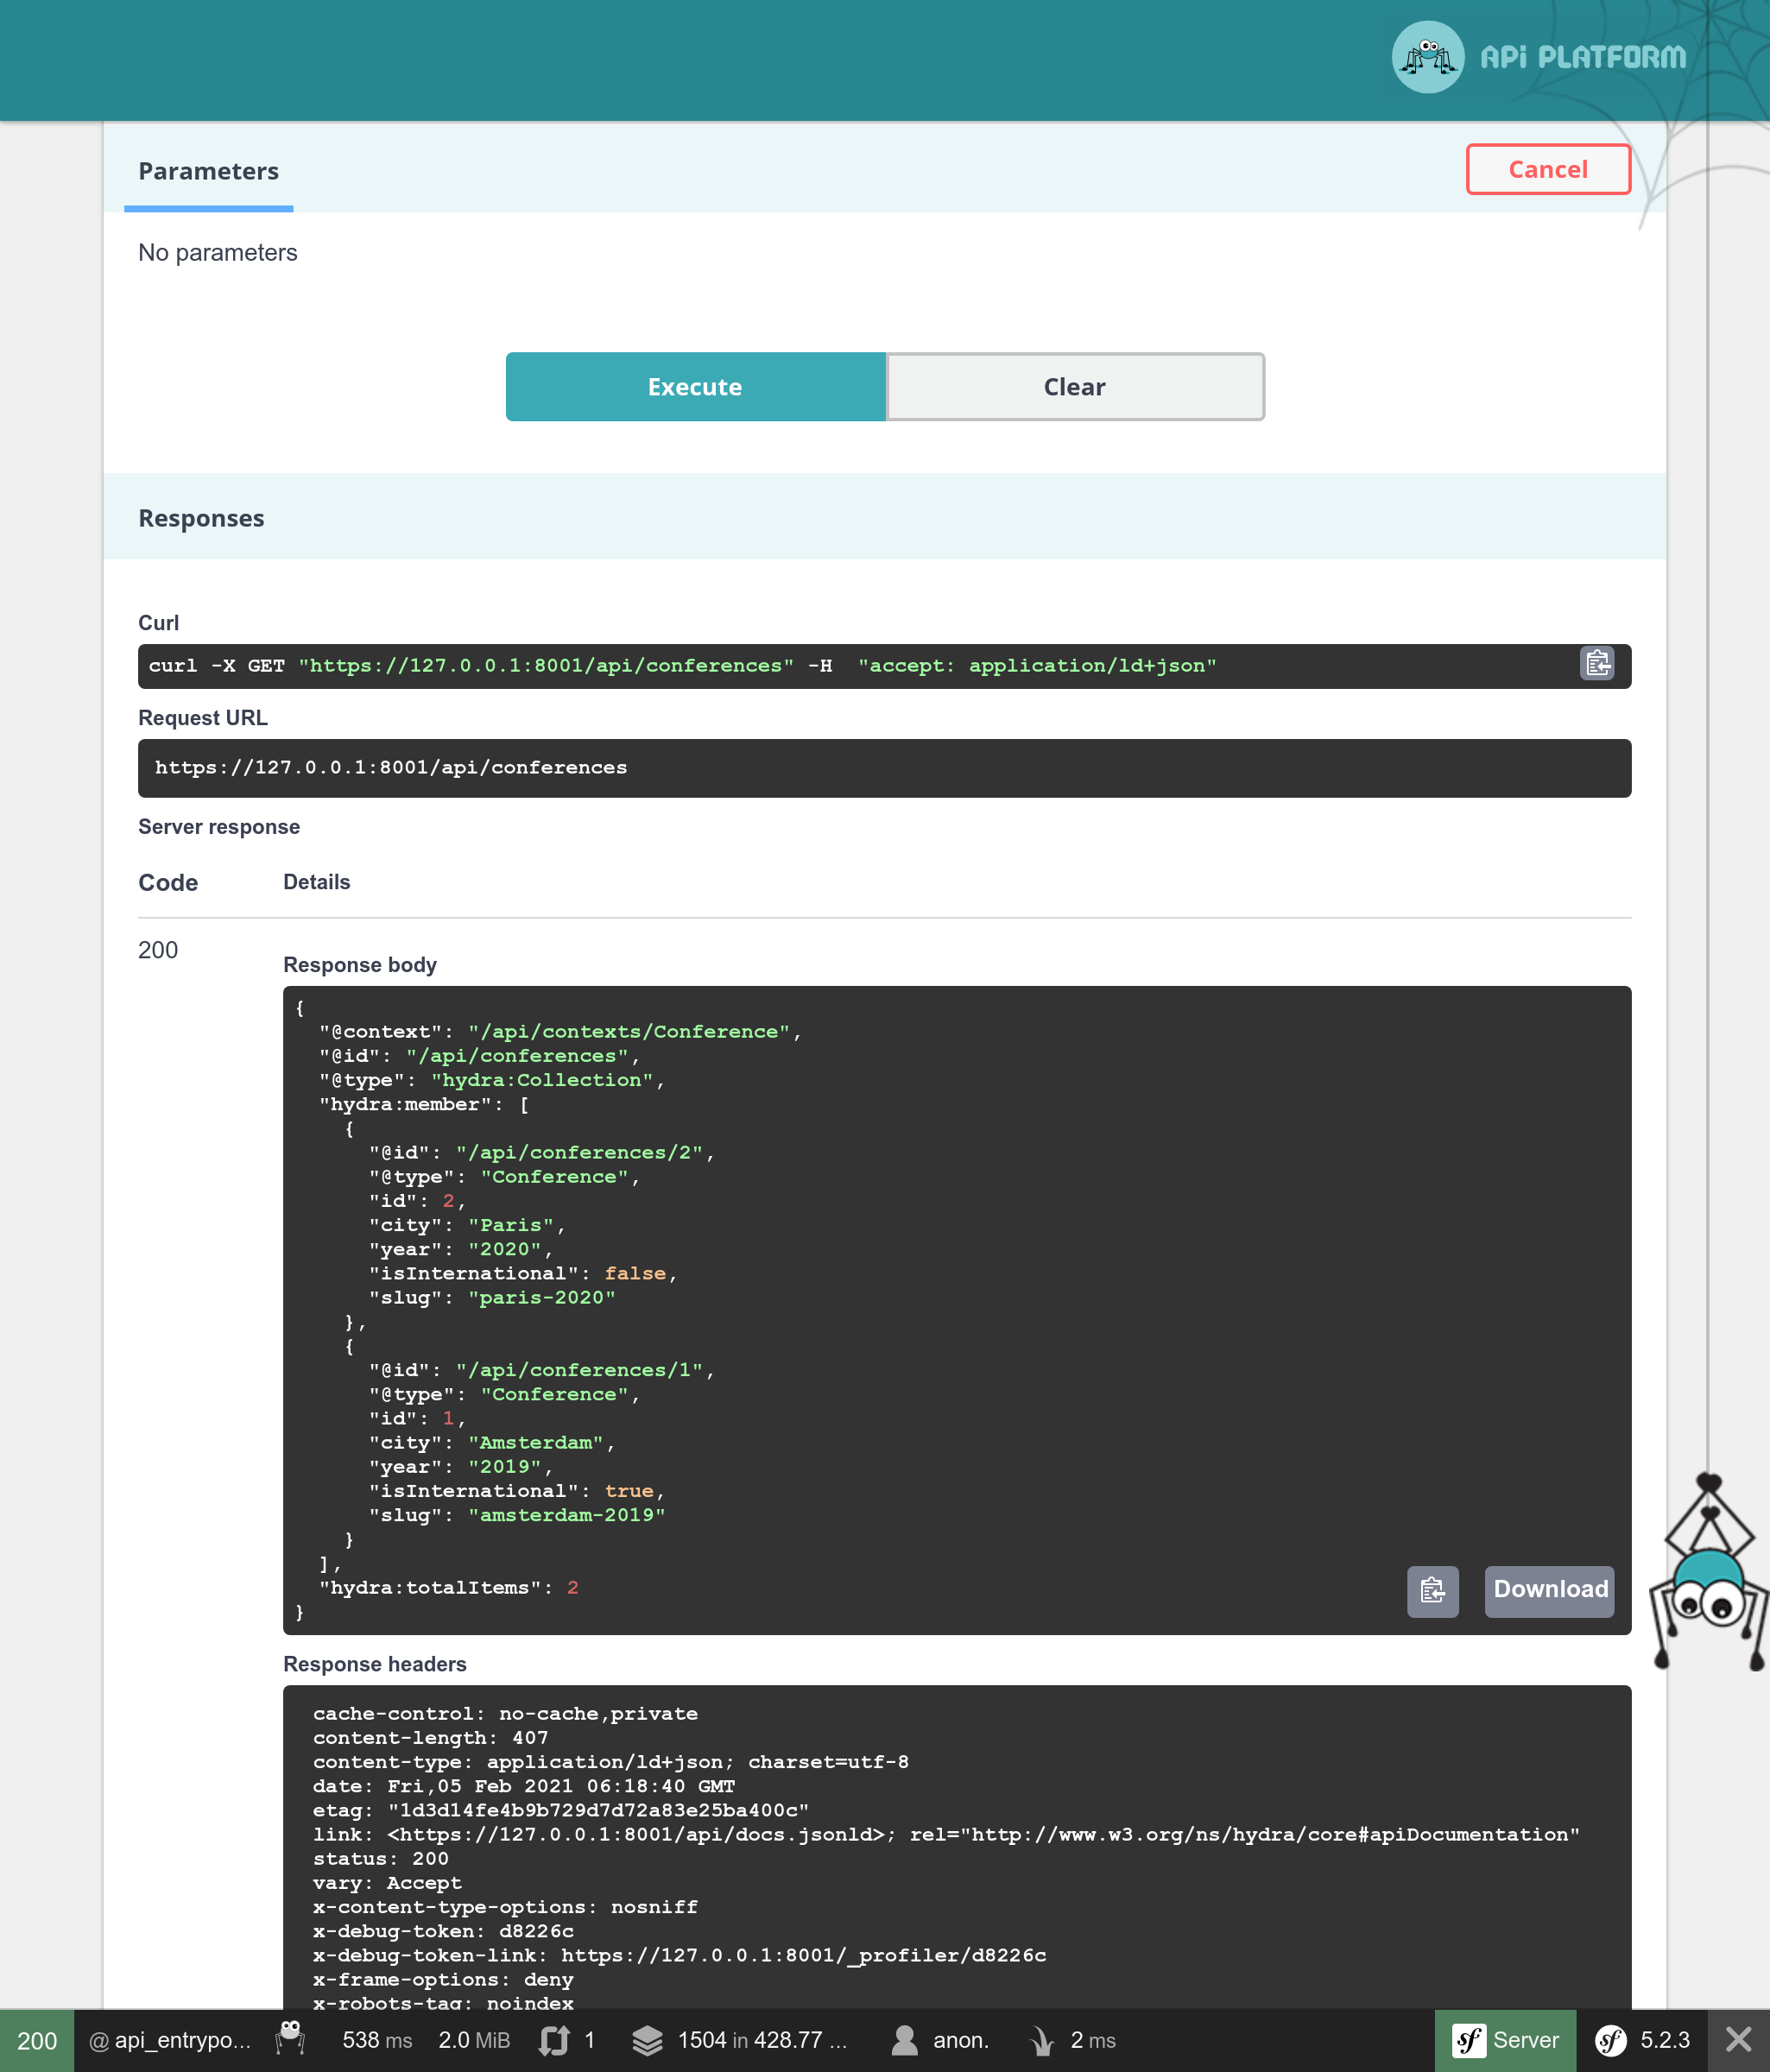Open the 200 status code panel
Viewport: 1770px width, 2072px height.
click(37, 2040)
